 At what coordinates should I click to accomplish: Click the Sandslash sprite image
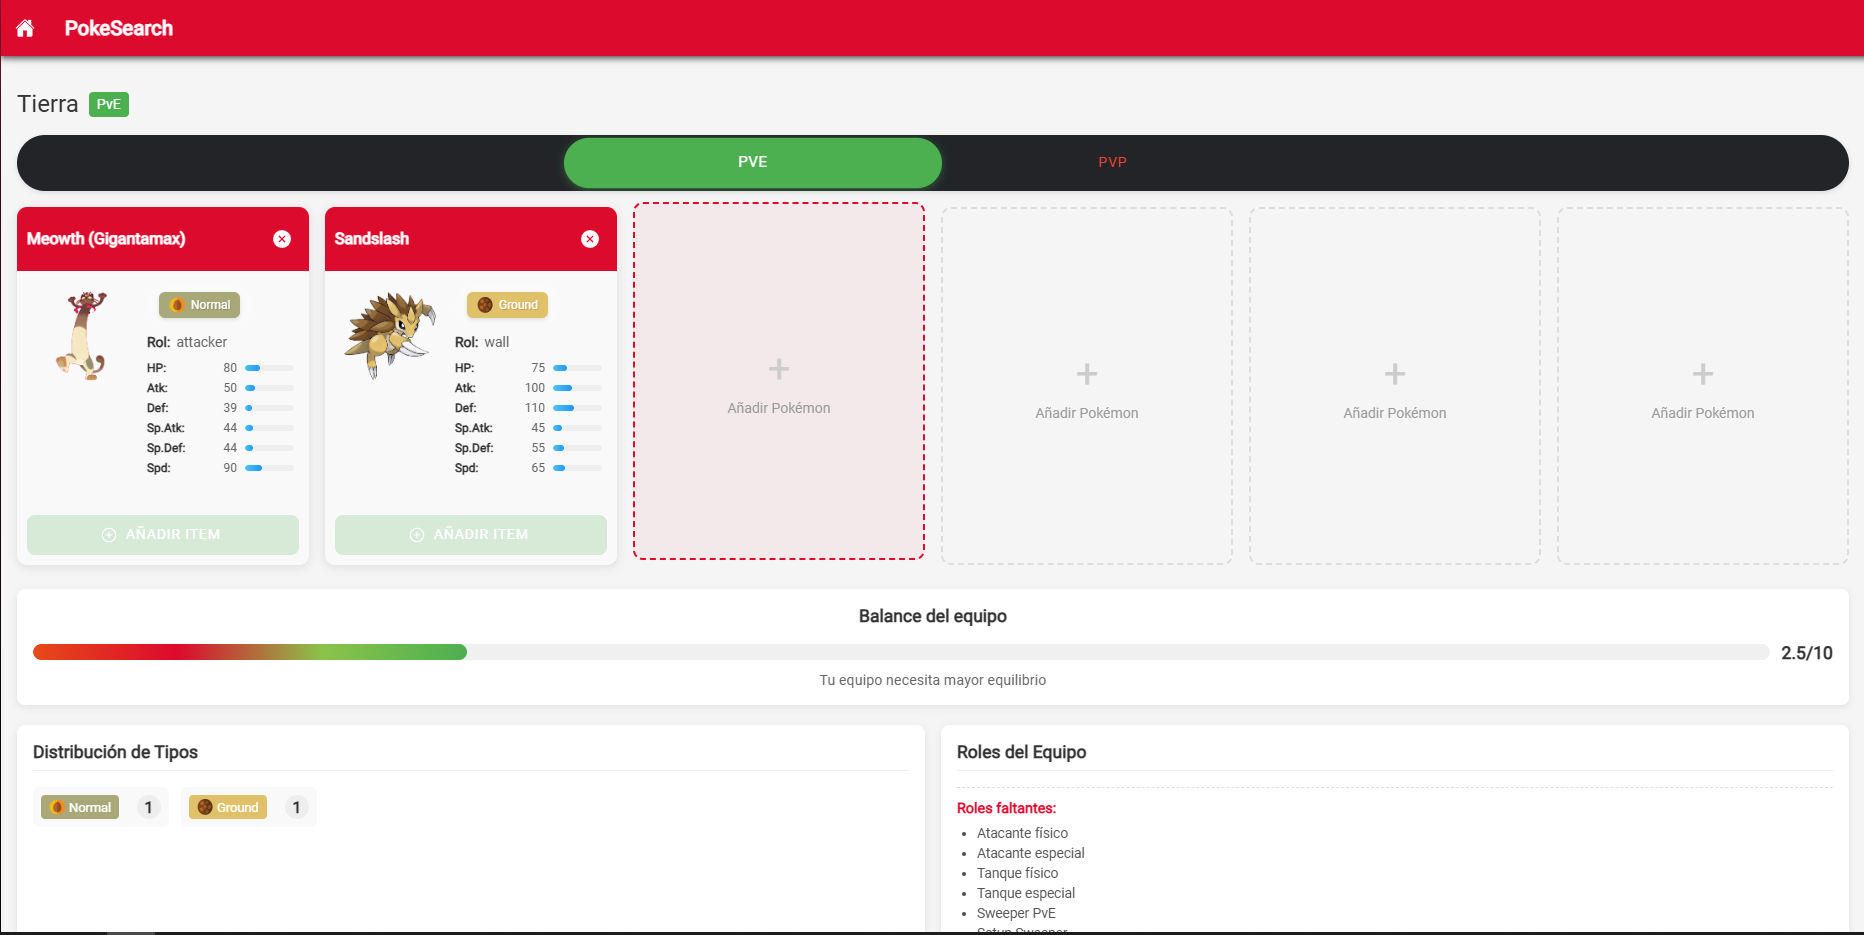click(390, 335)
